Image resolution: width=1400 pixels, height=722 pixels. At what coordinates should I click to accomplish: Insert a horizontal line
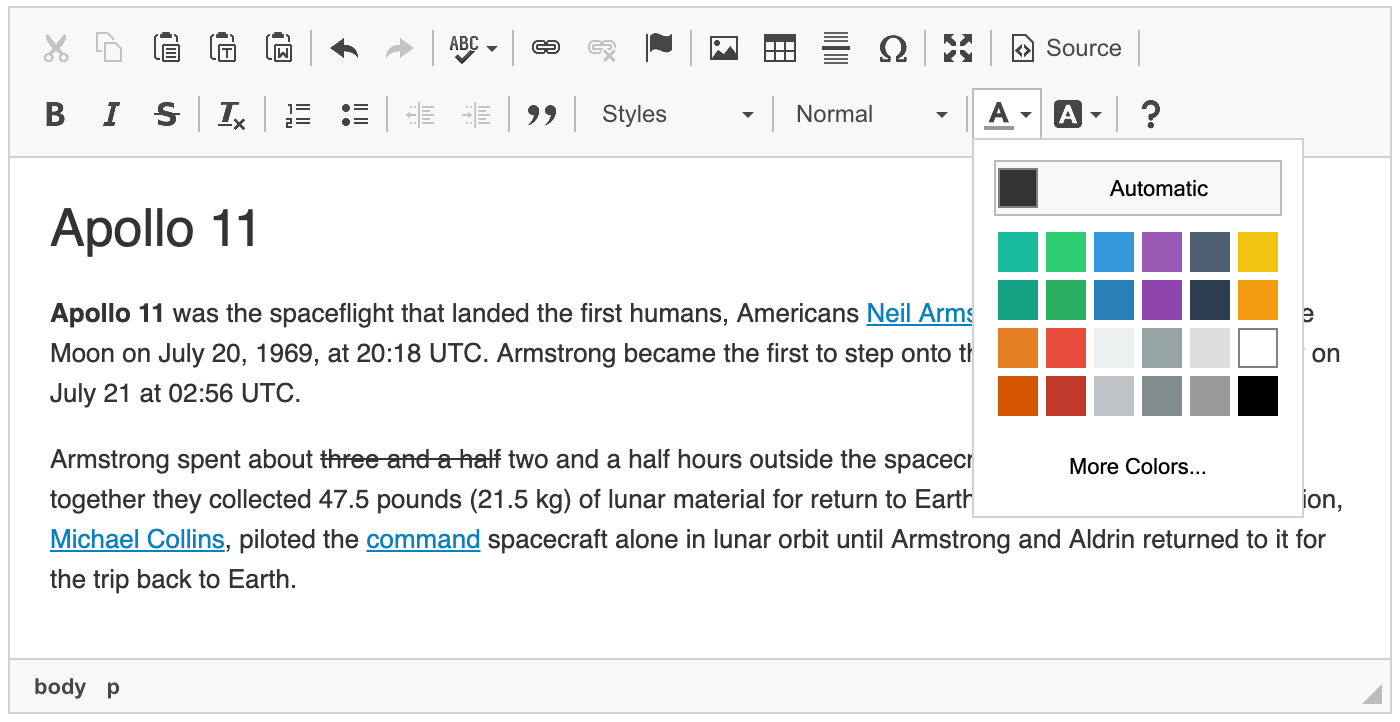(836, 48)
